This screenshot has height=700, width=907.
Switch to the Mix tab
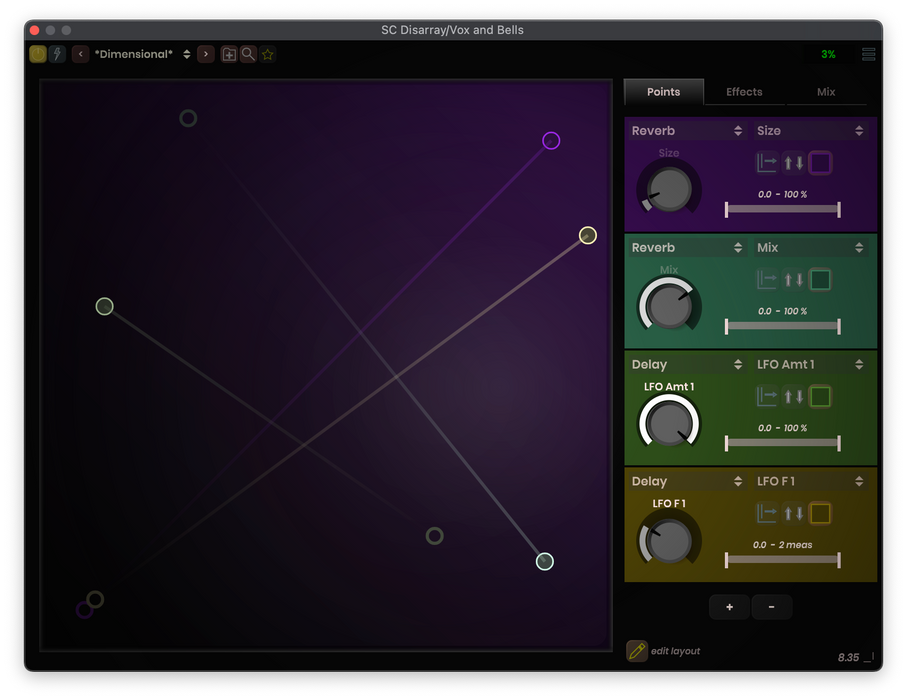826,92
